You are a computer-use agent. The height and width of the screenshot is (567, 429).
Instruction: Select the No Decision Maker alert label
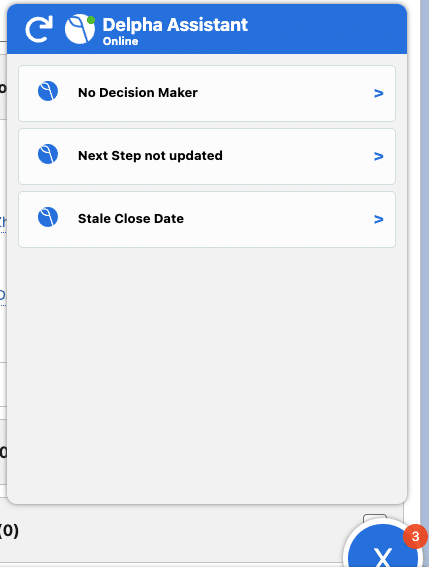tap(138, 93)
